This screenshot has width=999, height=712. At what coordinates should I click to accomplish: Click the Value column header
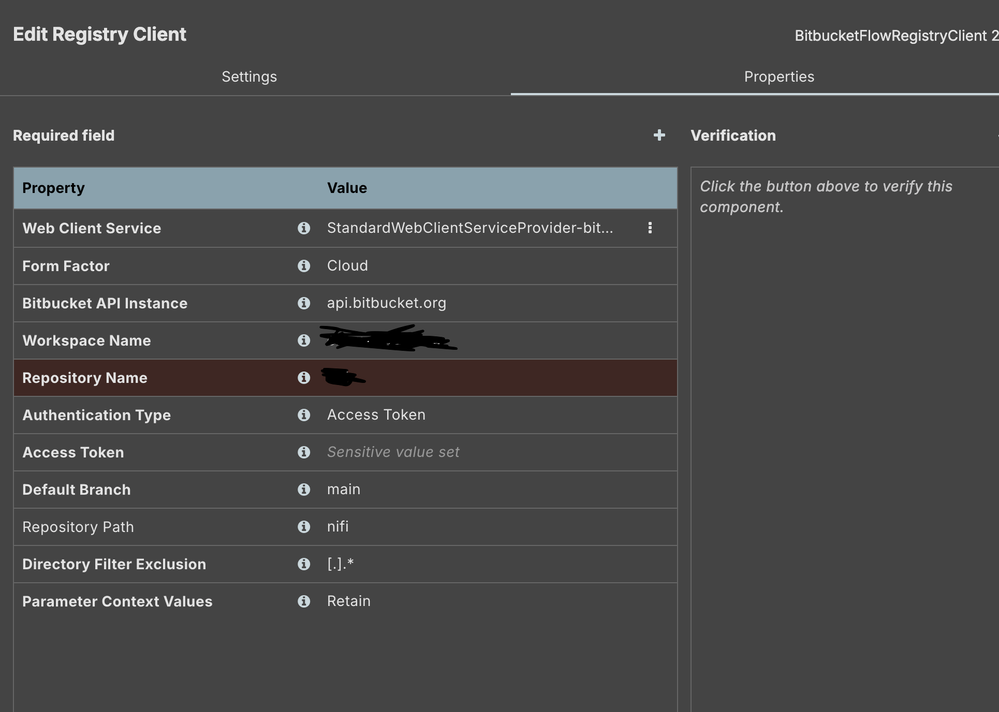tap(347, 188)
